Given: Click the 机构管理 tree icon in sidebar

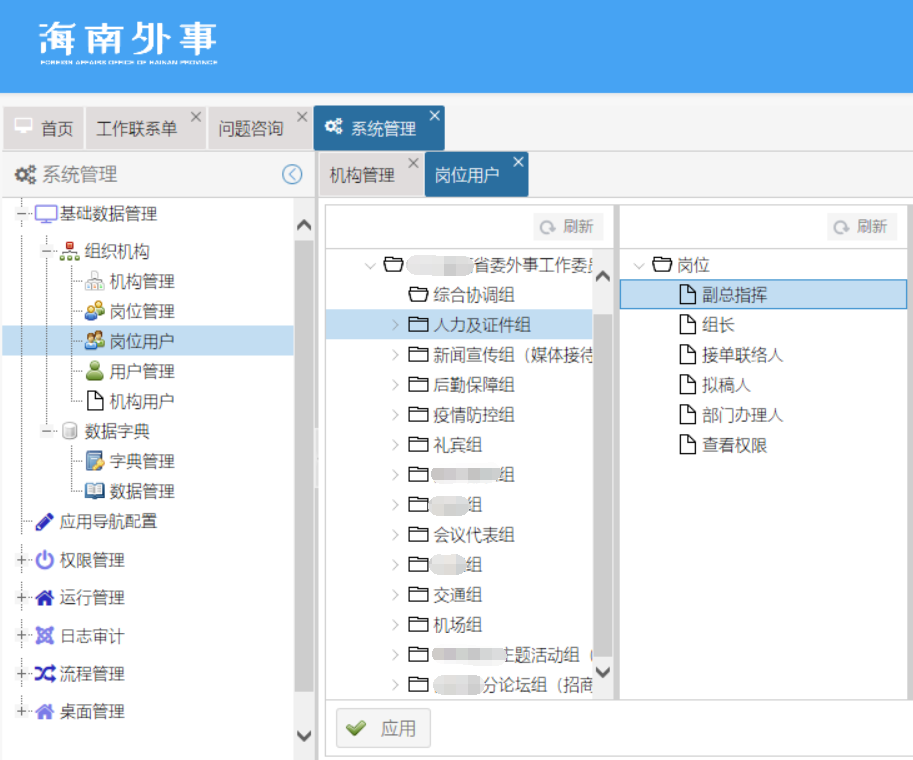Looking at the screenshot, I should point(94,281).
